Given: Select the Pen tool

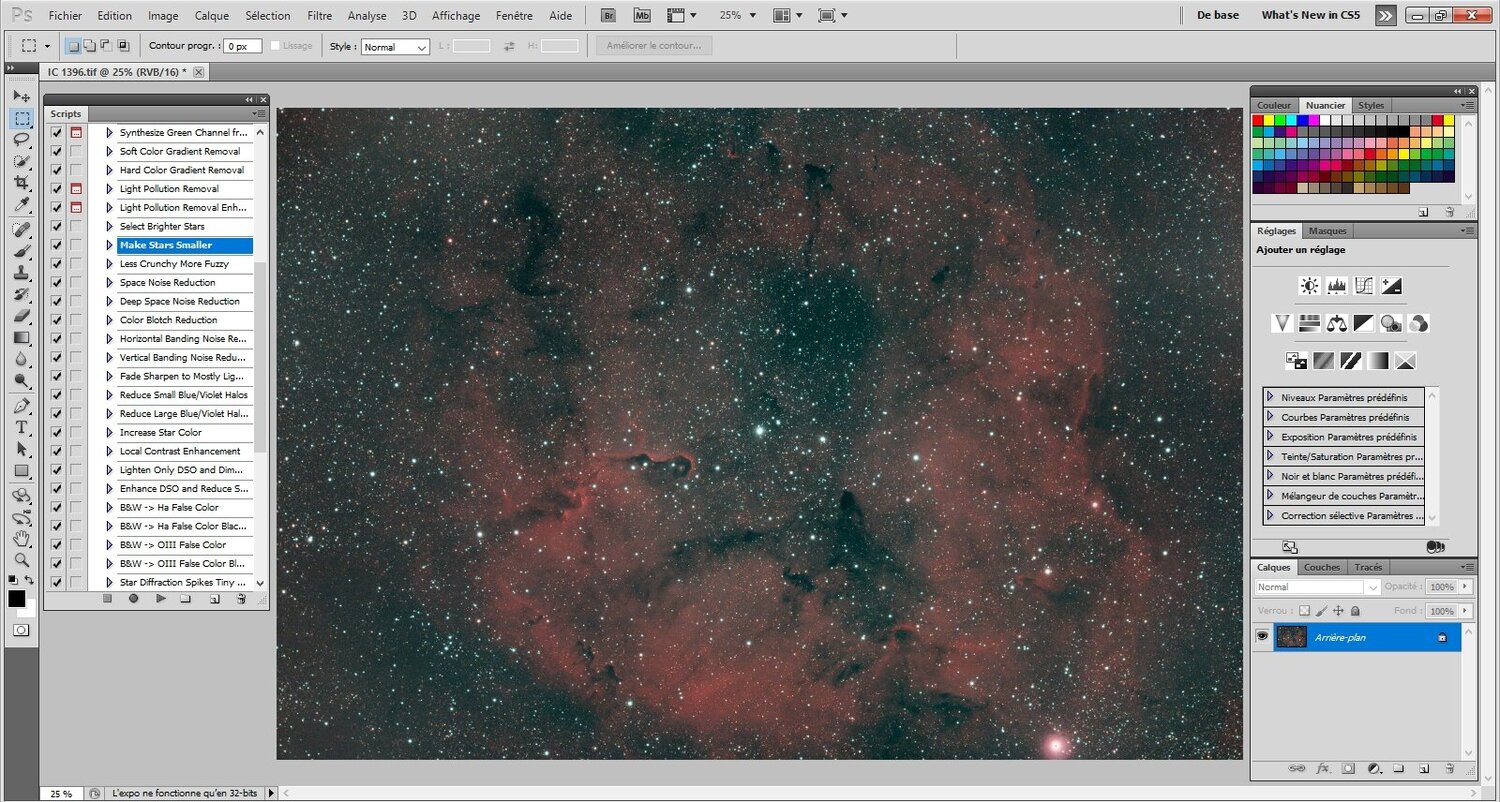Looking at the screenshot, I should [21, 406].
